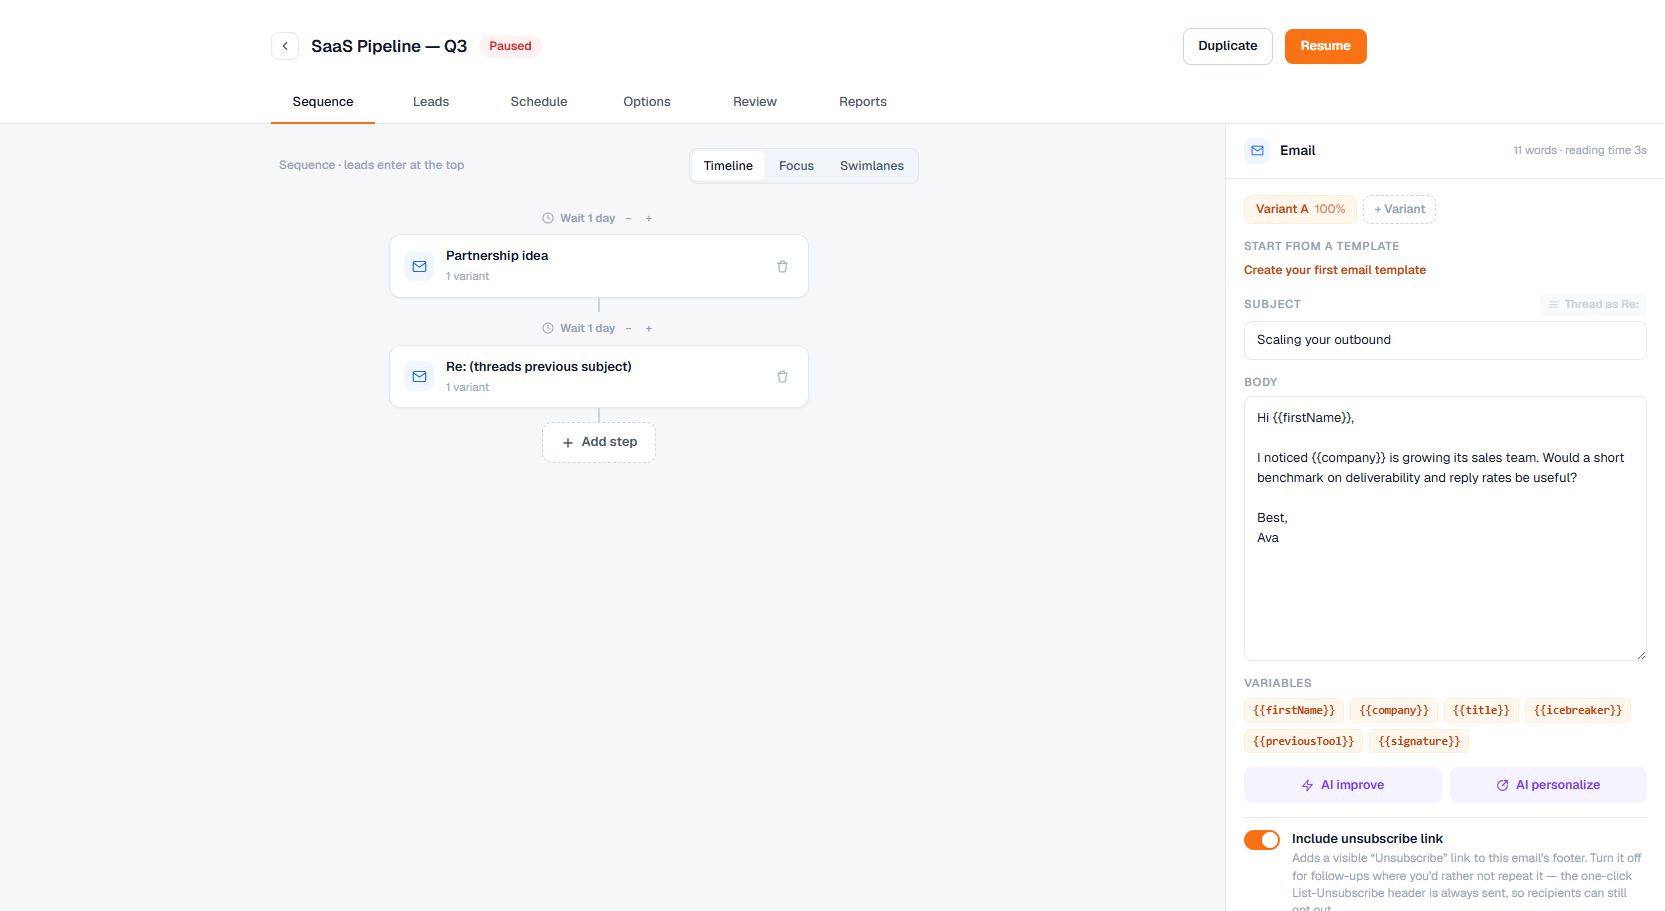This screenshot has height=911, width=1665.
Task: Click the body resize handle corner
Action: 1640,654
